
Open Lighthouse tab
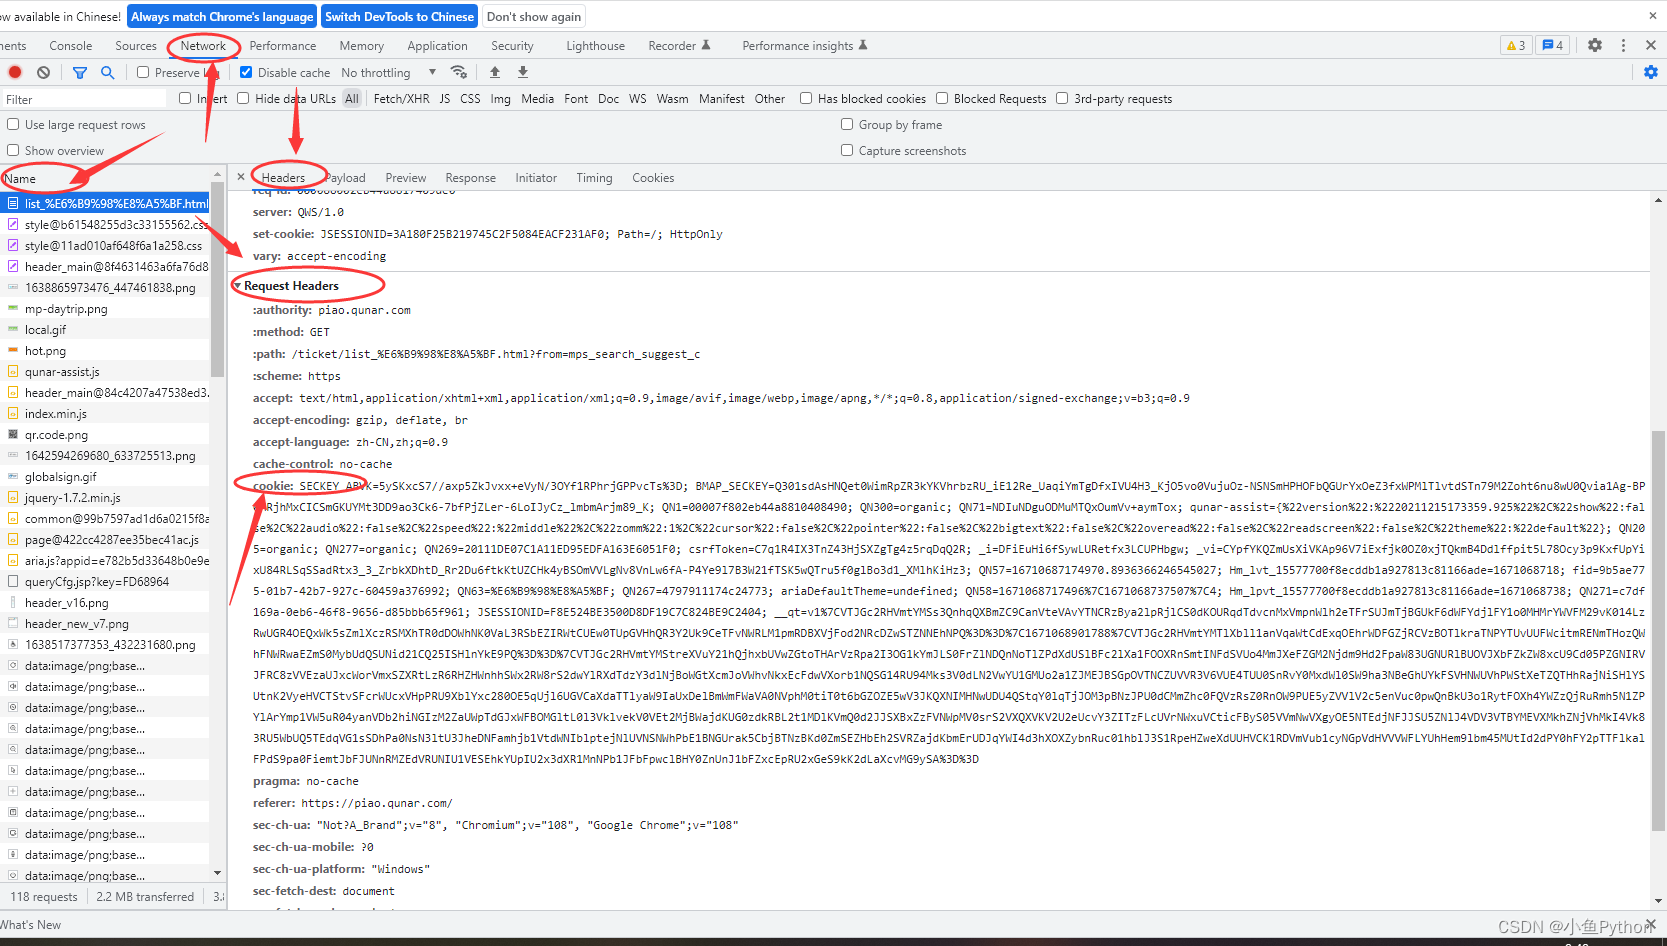click(595, 45)
